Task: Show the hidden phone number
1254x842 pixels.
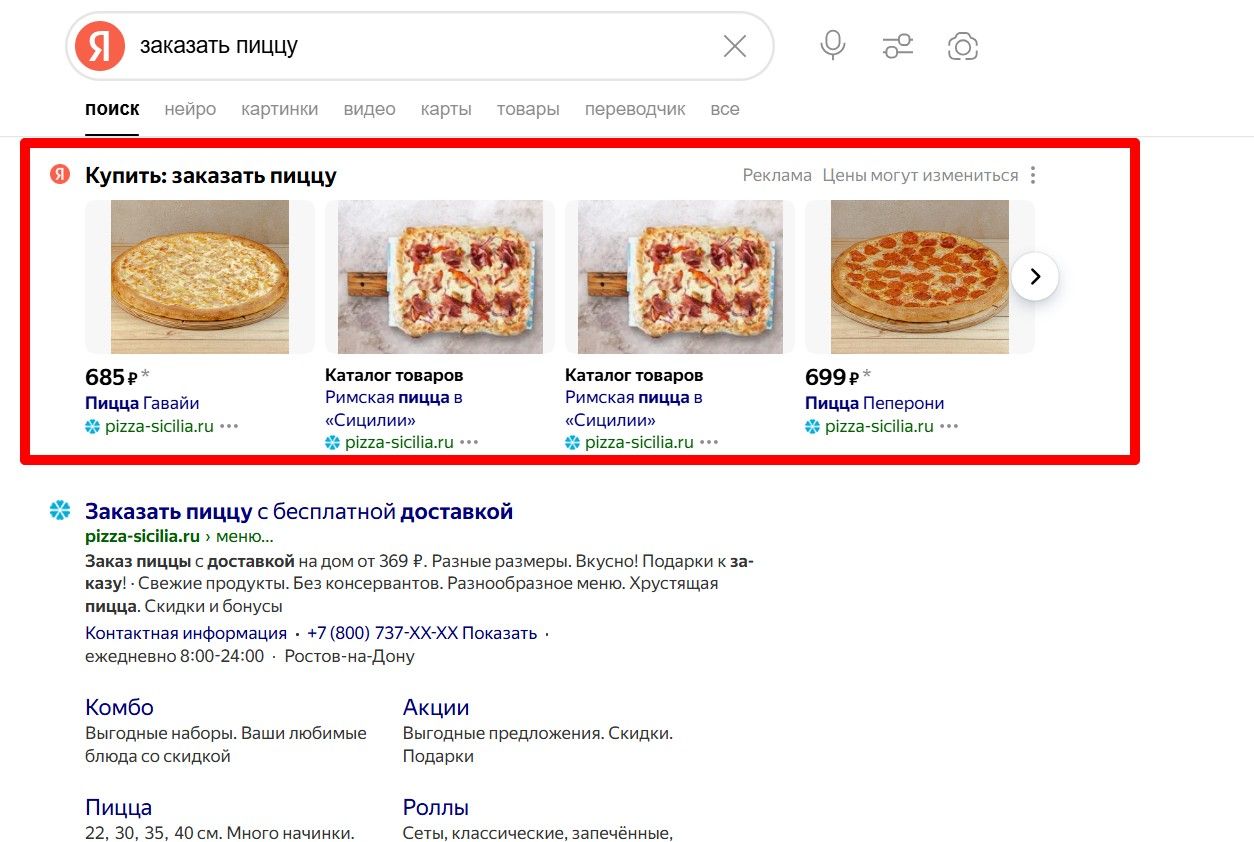Action: pyautogui.click(x=499, y=633)
